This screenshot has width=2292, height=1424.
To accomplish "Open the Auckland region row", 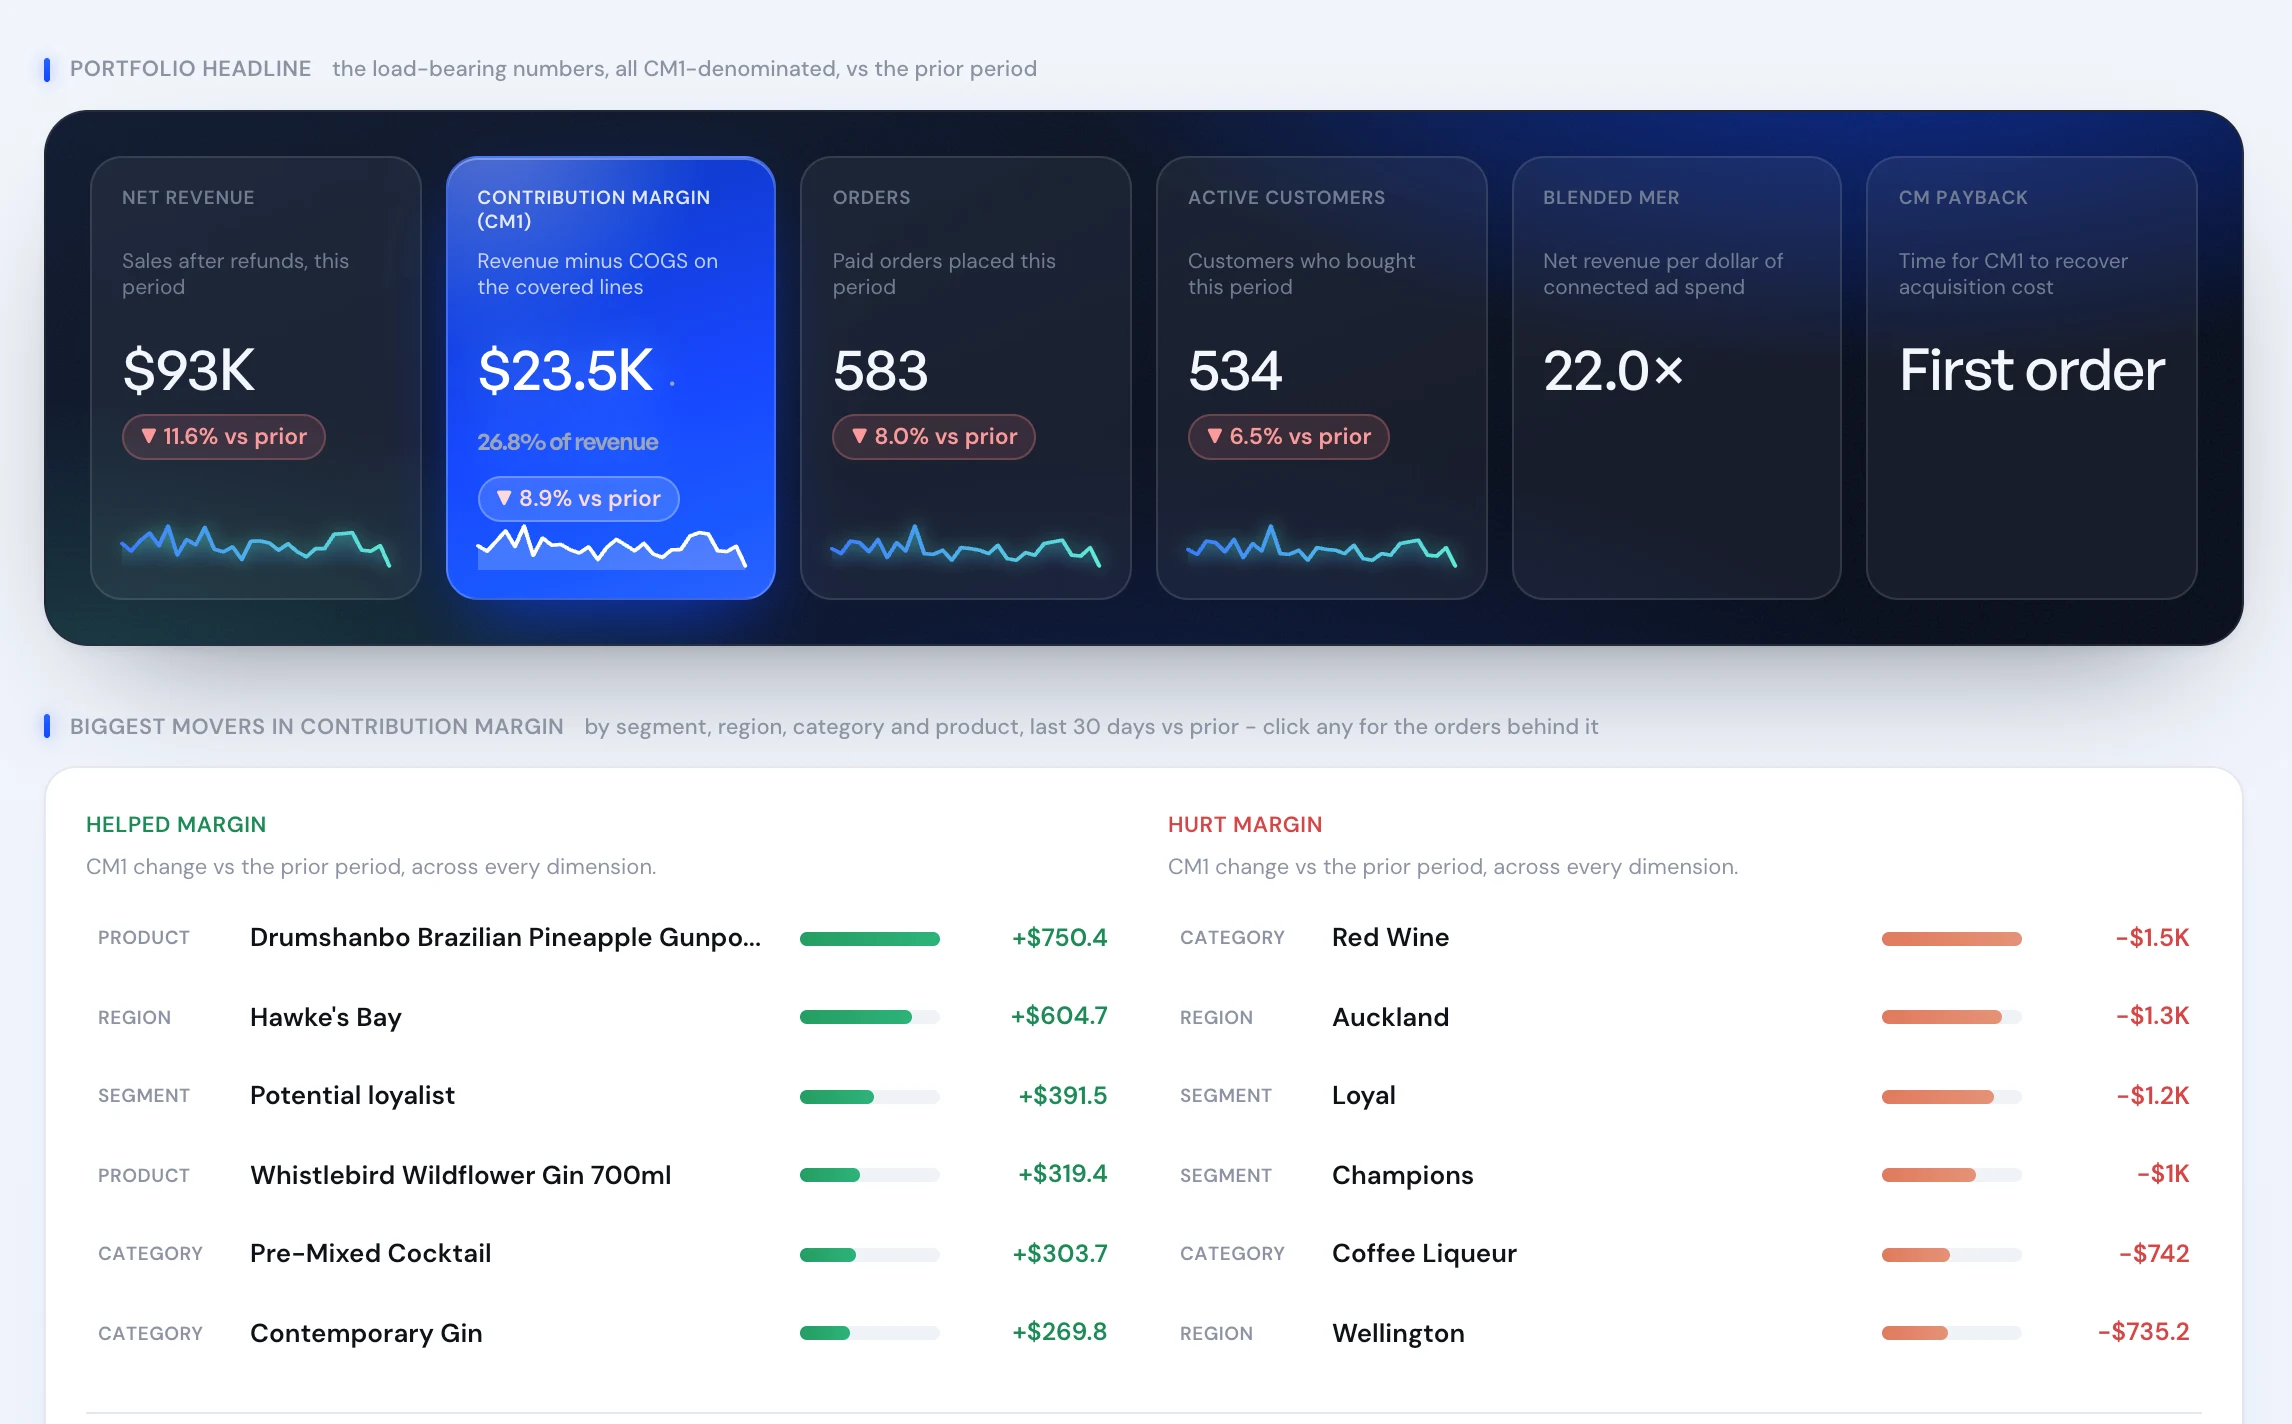I will pyautogui.click(x=1685, y=1017).
